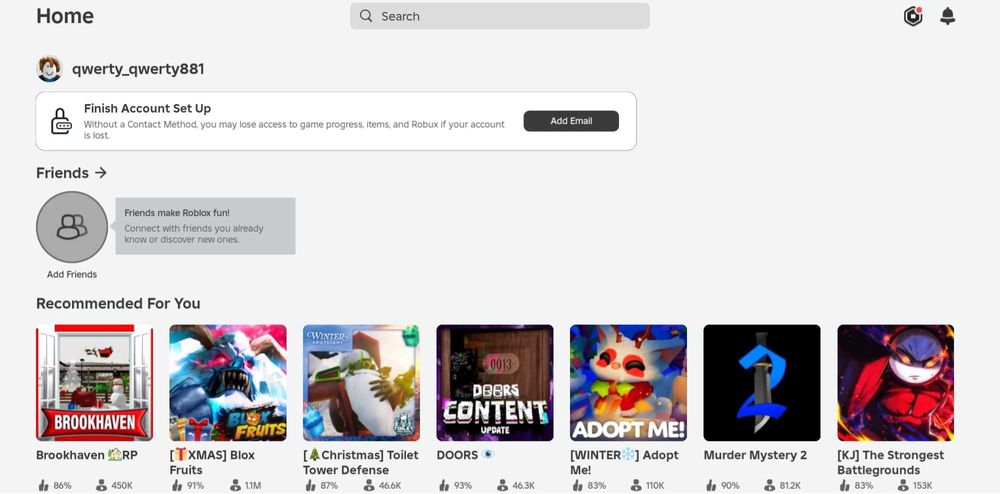Click the 86% rating of Brookhaven
Viewport: 1000px width, 494px height.
coord(62,486)
